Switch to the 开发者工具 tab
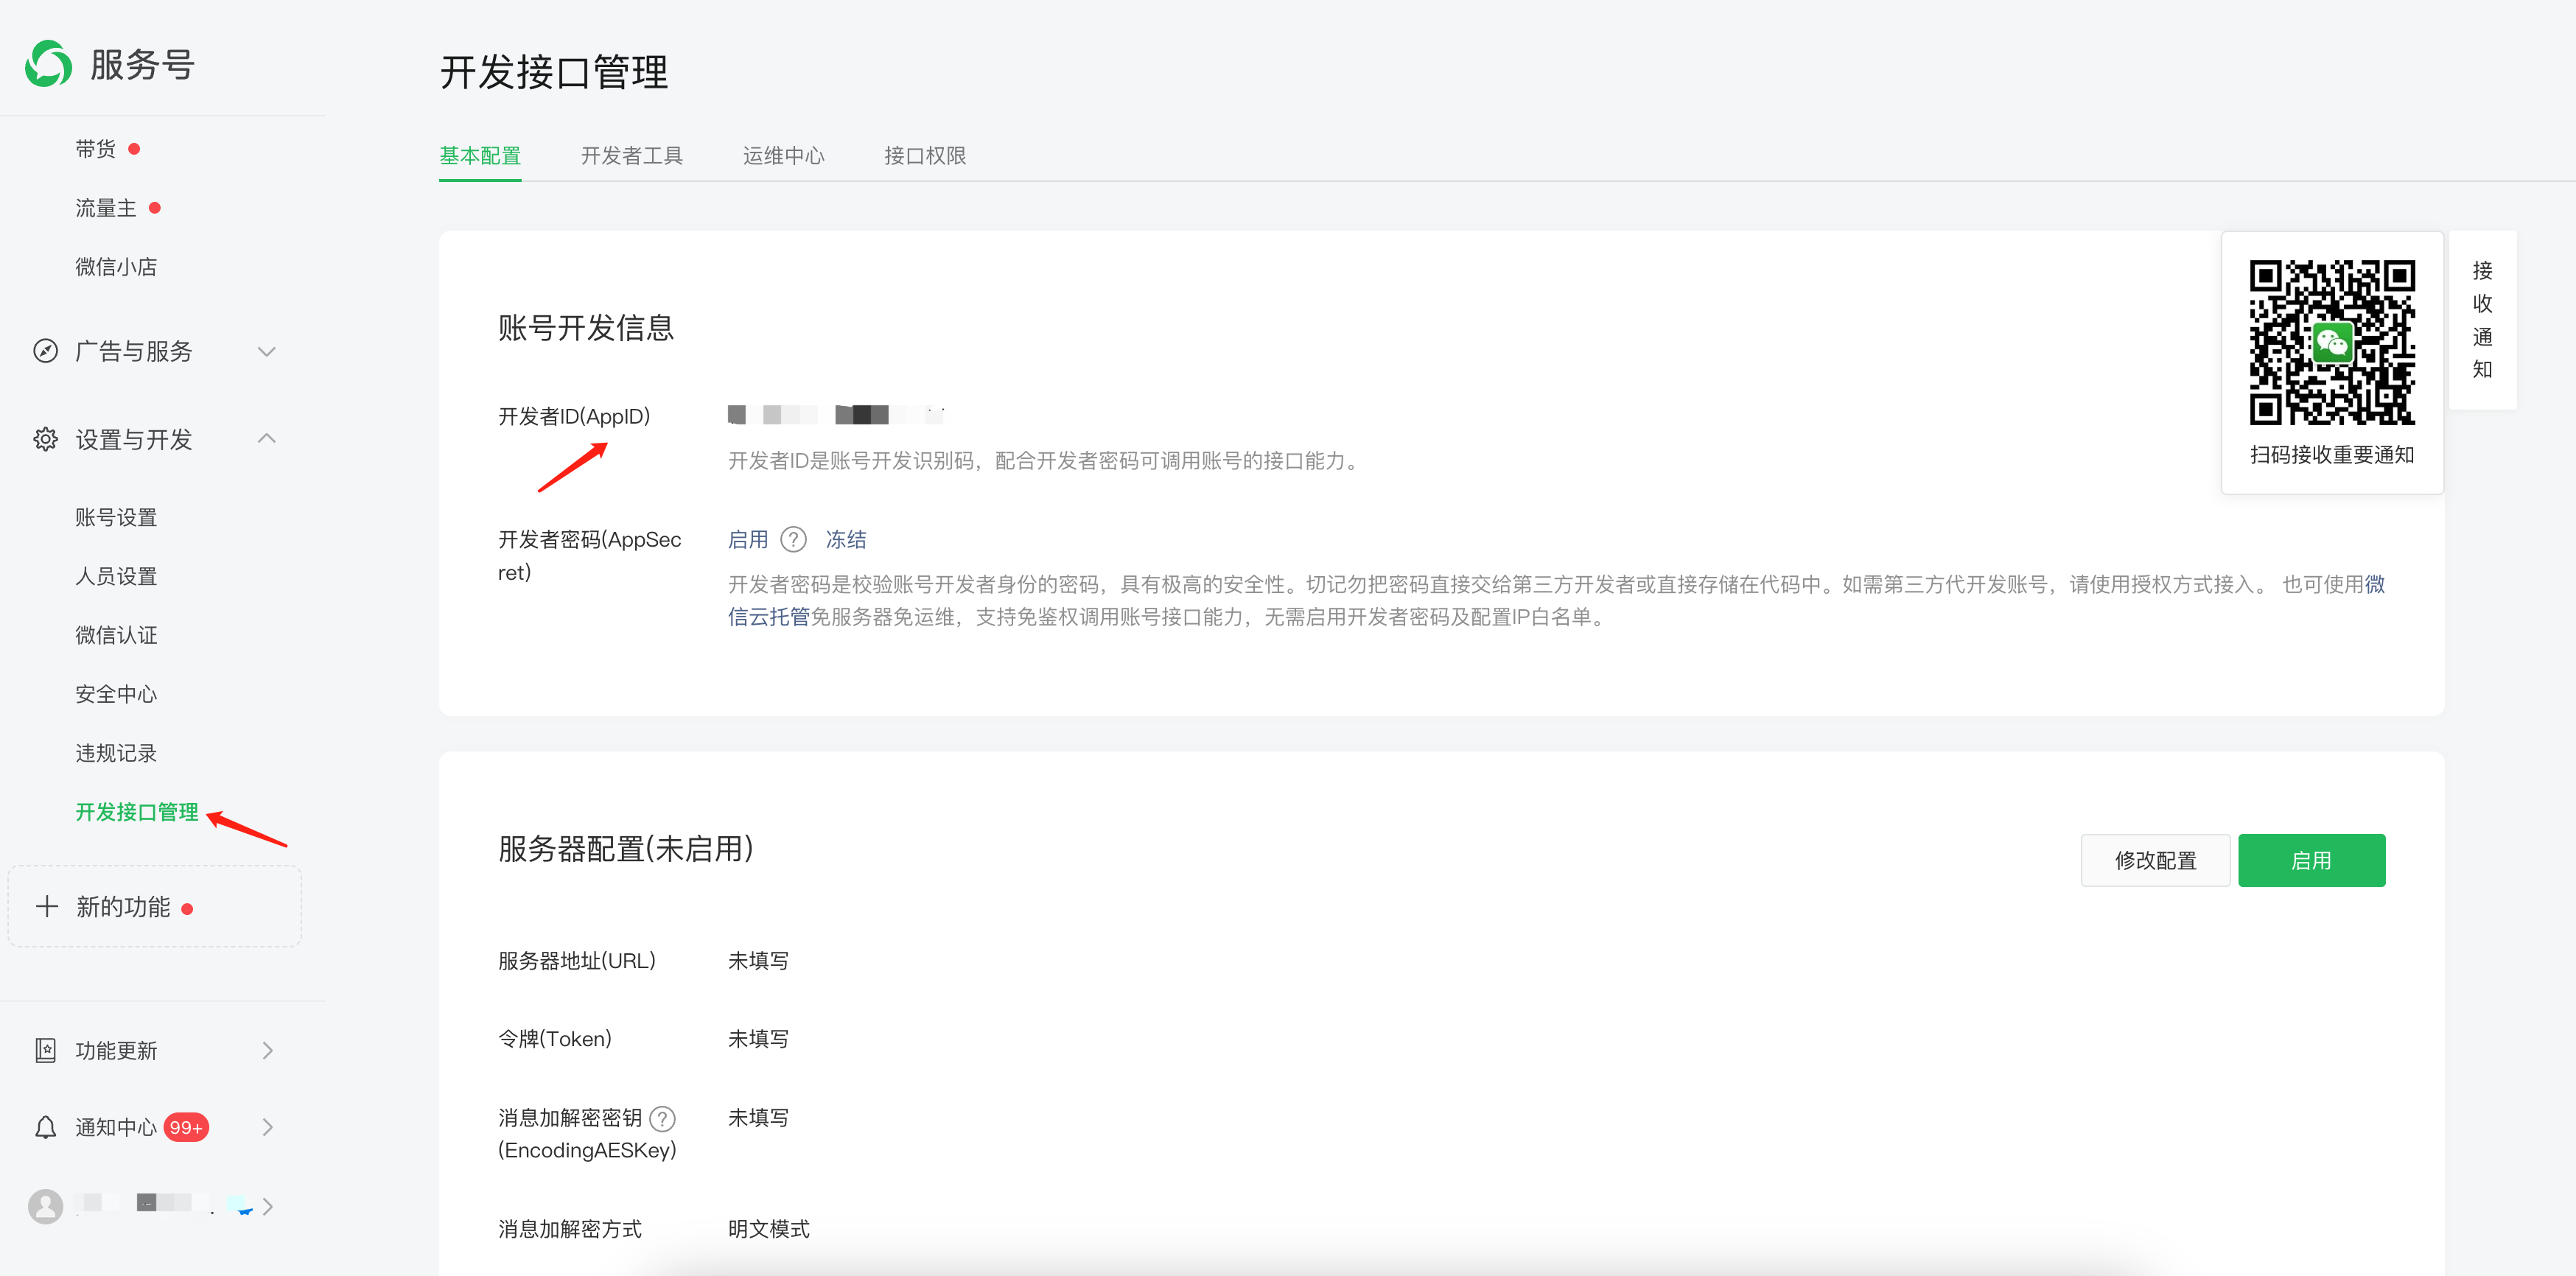This screenshot has width=2576, height=1276. [631, 156]
